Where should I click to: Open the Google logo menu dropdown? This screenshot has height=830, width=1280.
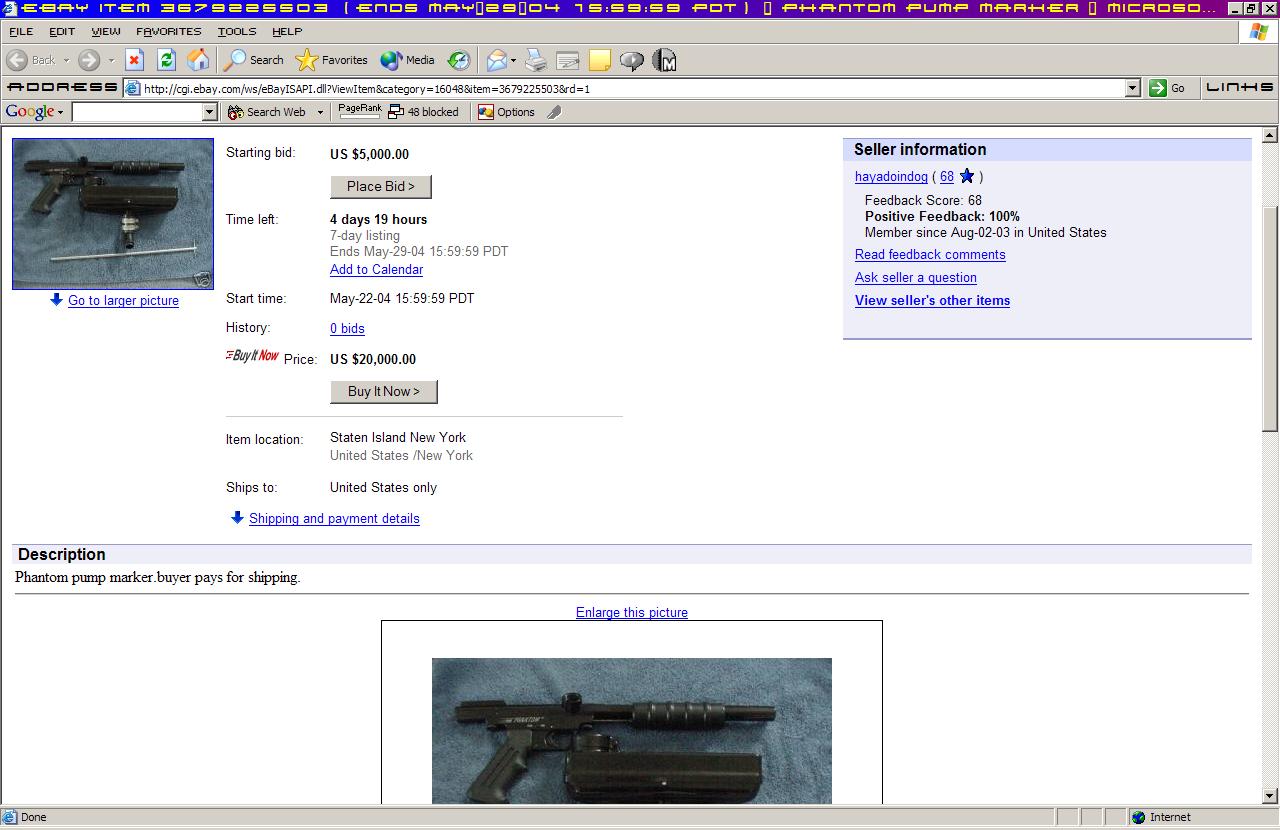(60, 112)
